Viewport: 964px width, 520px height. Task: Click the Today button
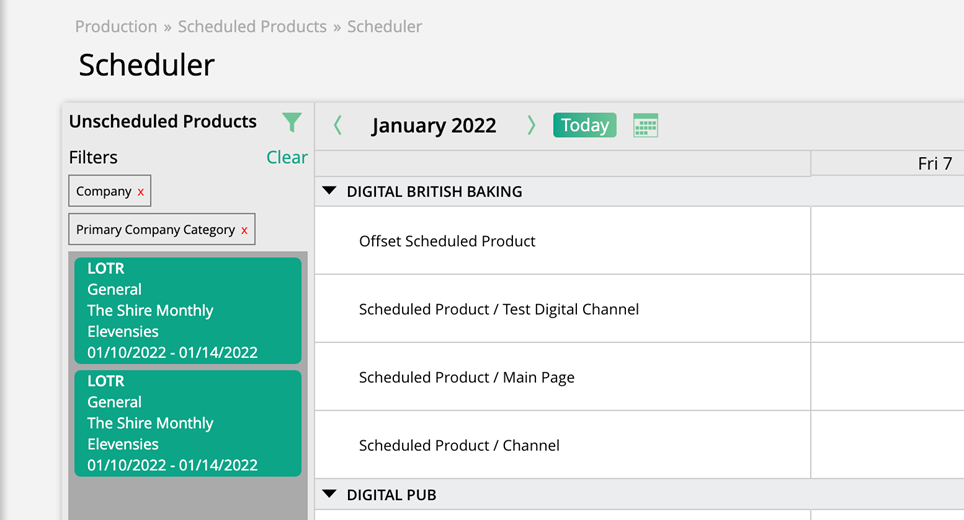(x=584, y=125)
